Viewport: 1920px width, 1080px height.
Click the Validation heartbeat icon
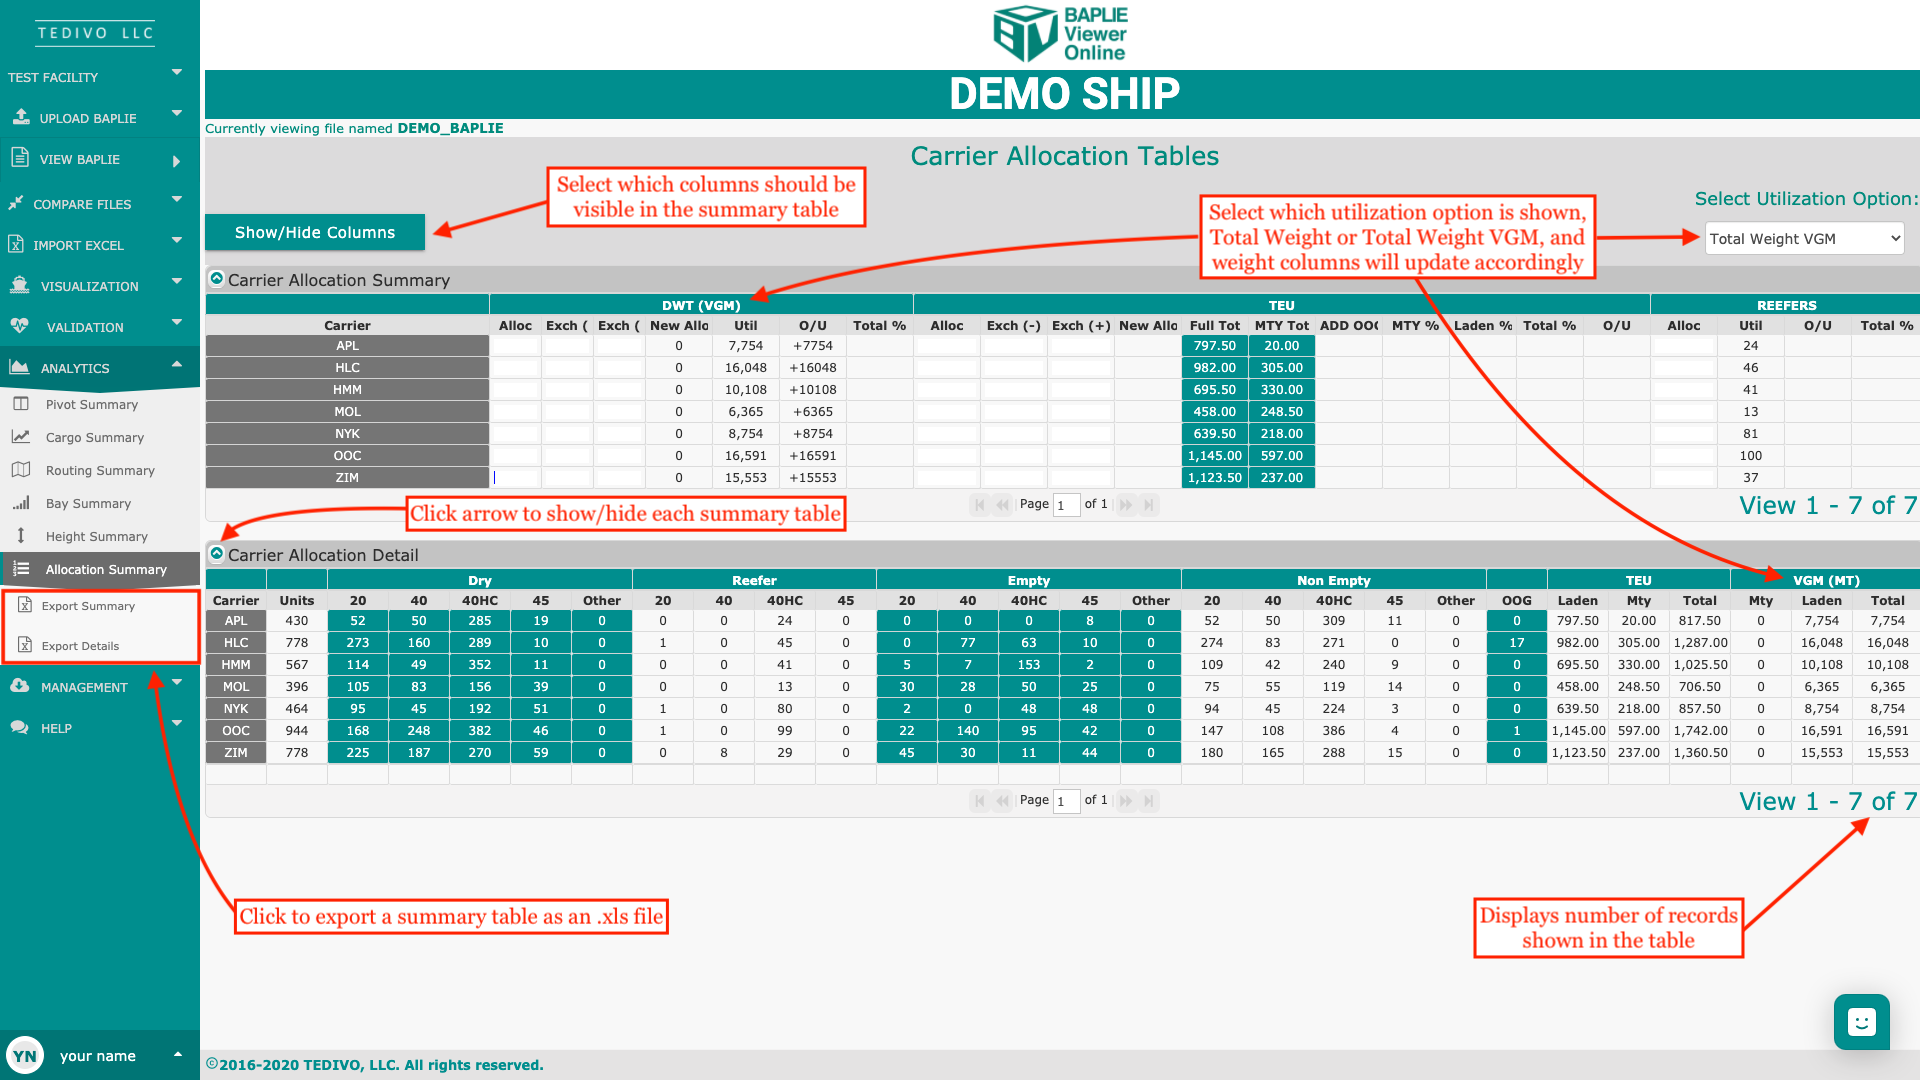pos(19,326)
